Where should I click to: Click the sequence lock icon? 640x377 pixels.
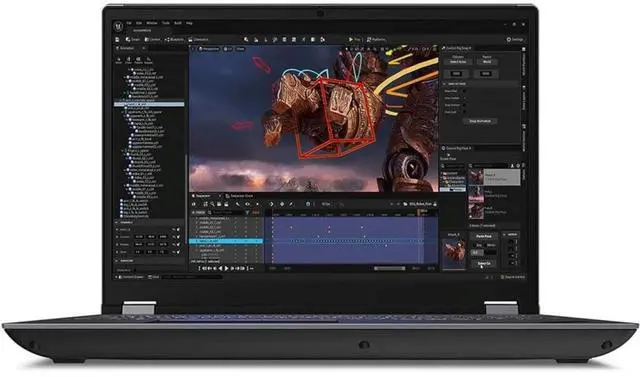435,204
